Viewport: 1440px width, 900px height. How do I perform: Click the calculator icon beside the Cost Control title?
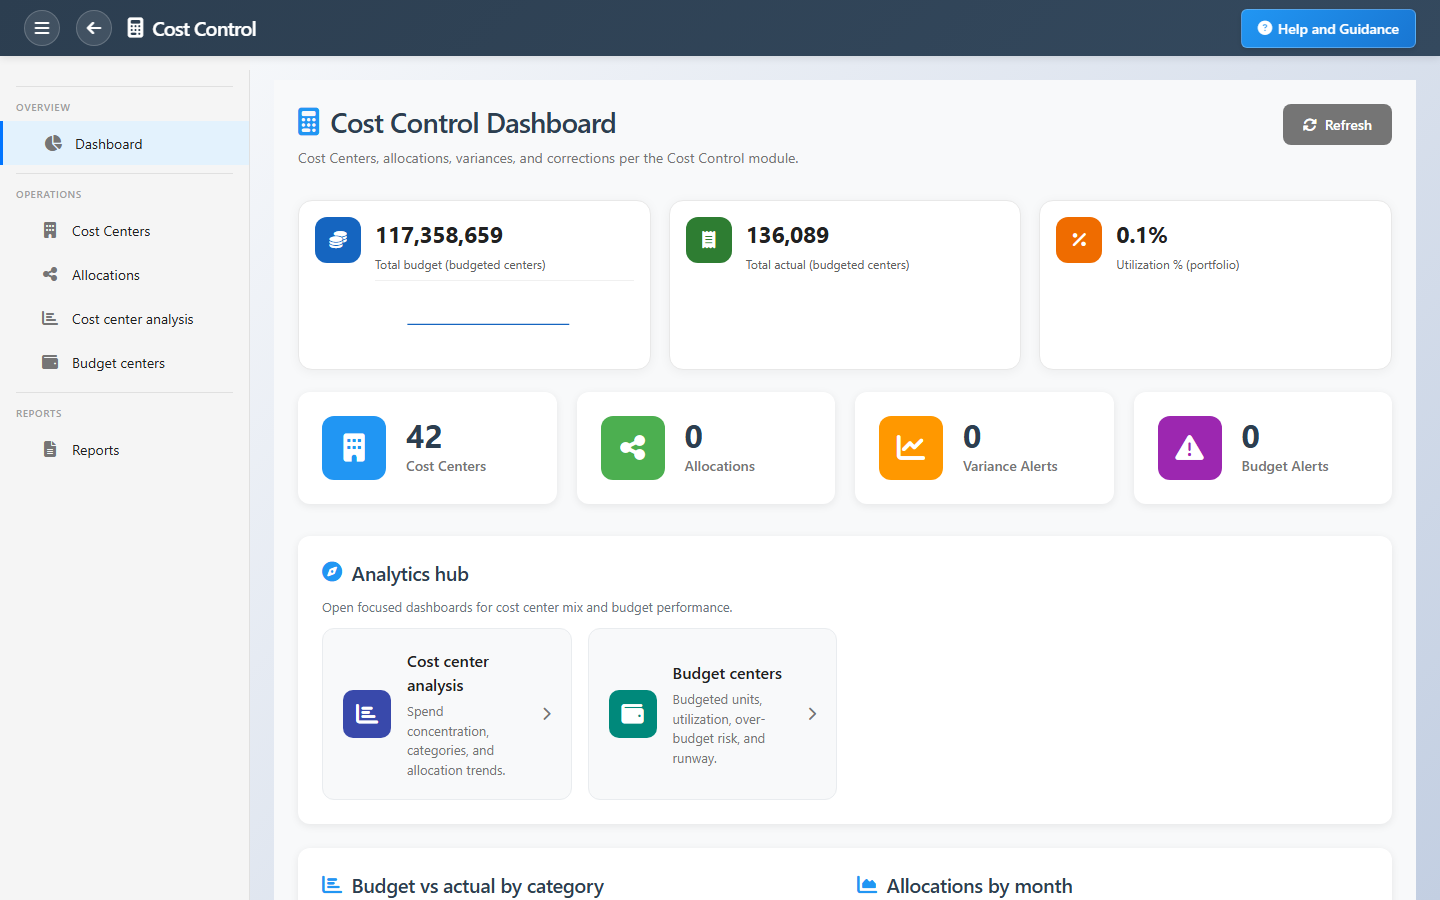click(x=135, y=28)
